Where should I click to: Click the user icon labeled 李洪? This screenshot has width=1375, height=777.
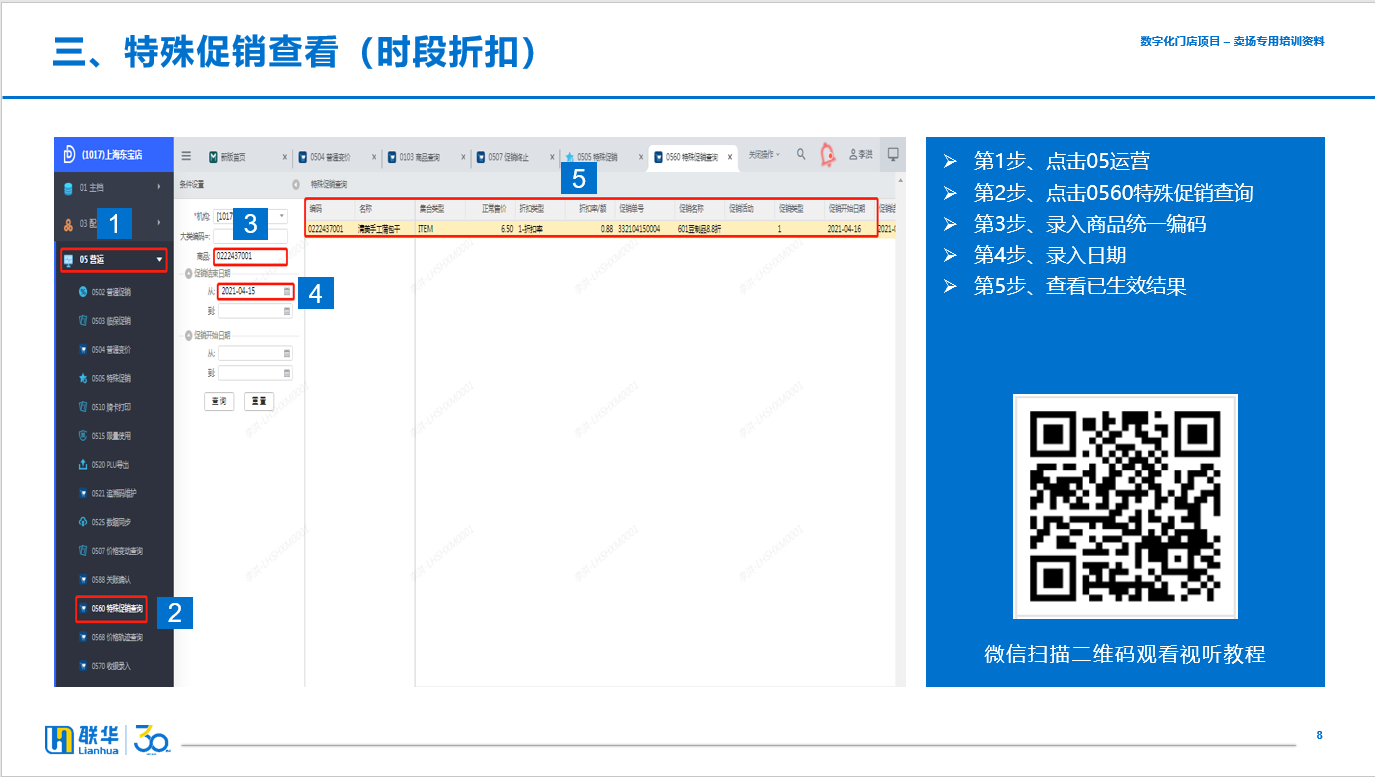pos(853,154)
